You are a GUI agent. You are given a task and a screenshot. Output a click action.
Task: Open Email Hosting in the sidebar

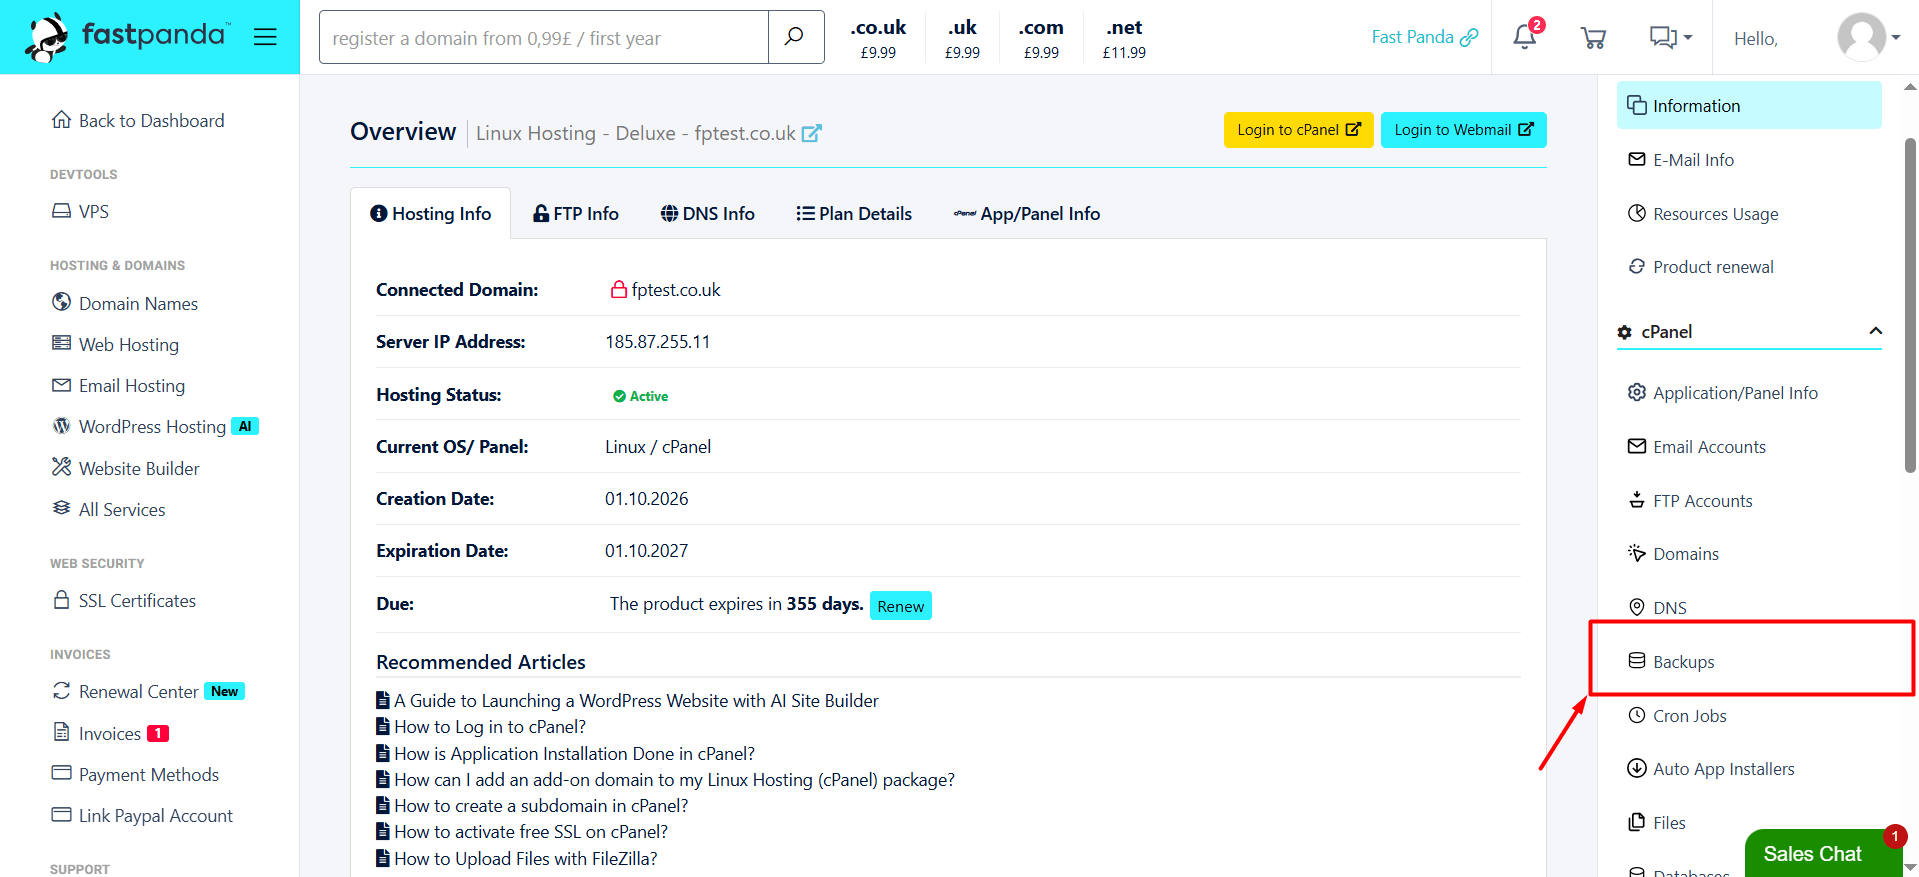coord(118,386)
